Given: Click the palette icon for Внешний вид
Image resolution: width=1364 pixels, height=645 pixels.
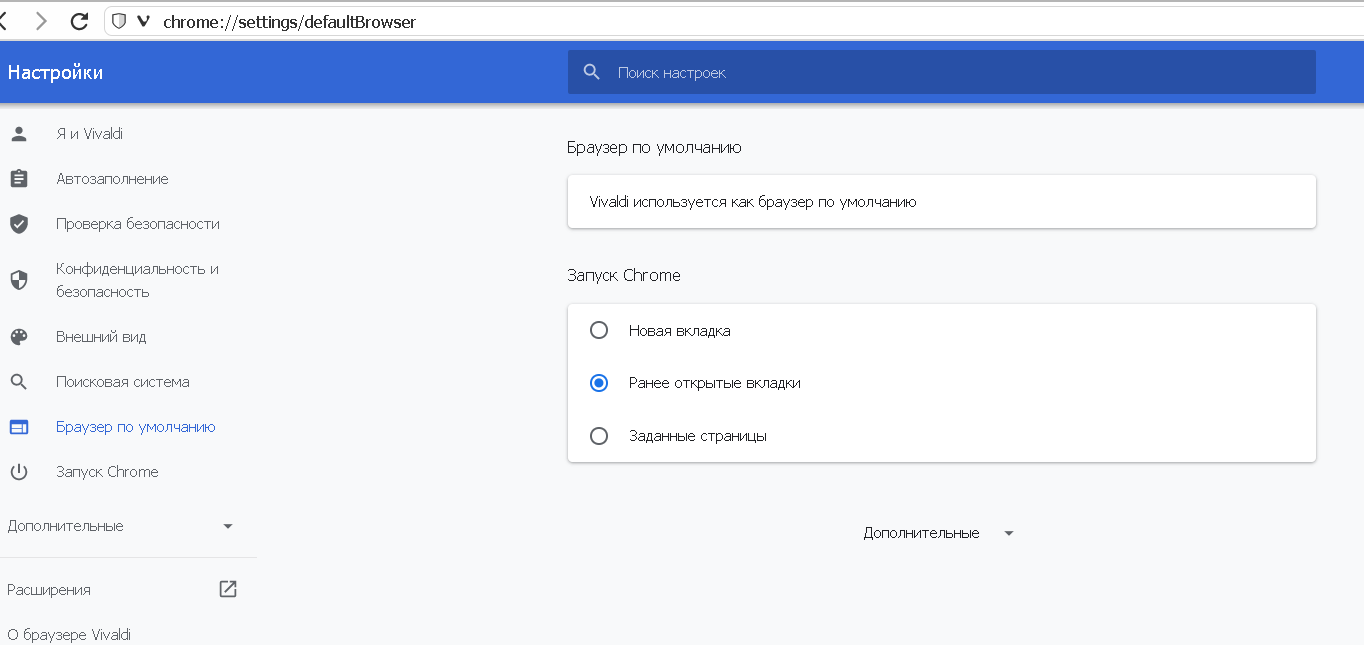Looking at the screenshot, I should [x=19, y=337].
